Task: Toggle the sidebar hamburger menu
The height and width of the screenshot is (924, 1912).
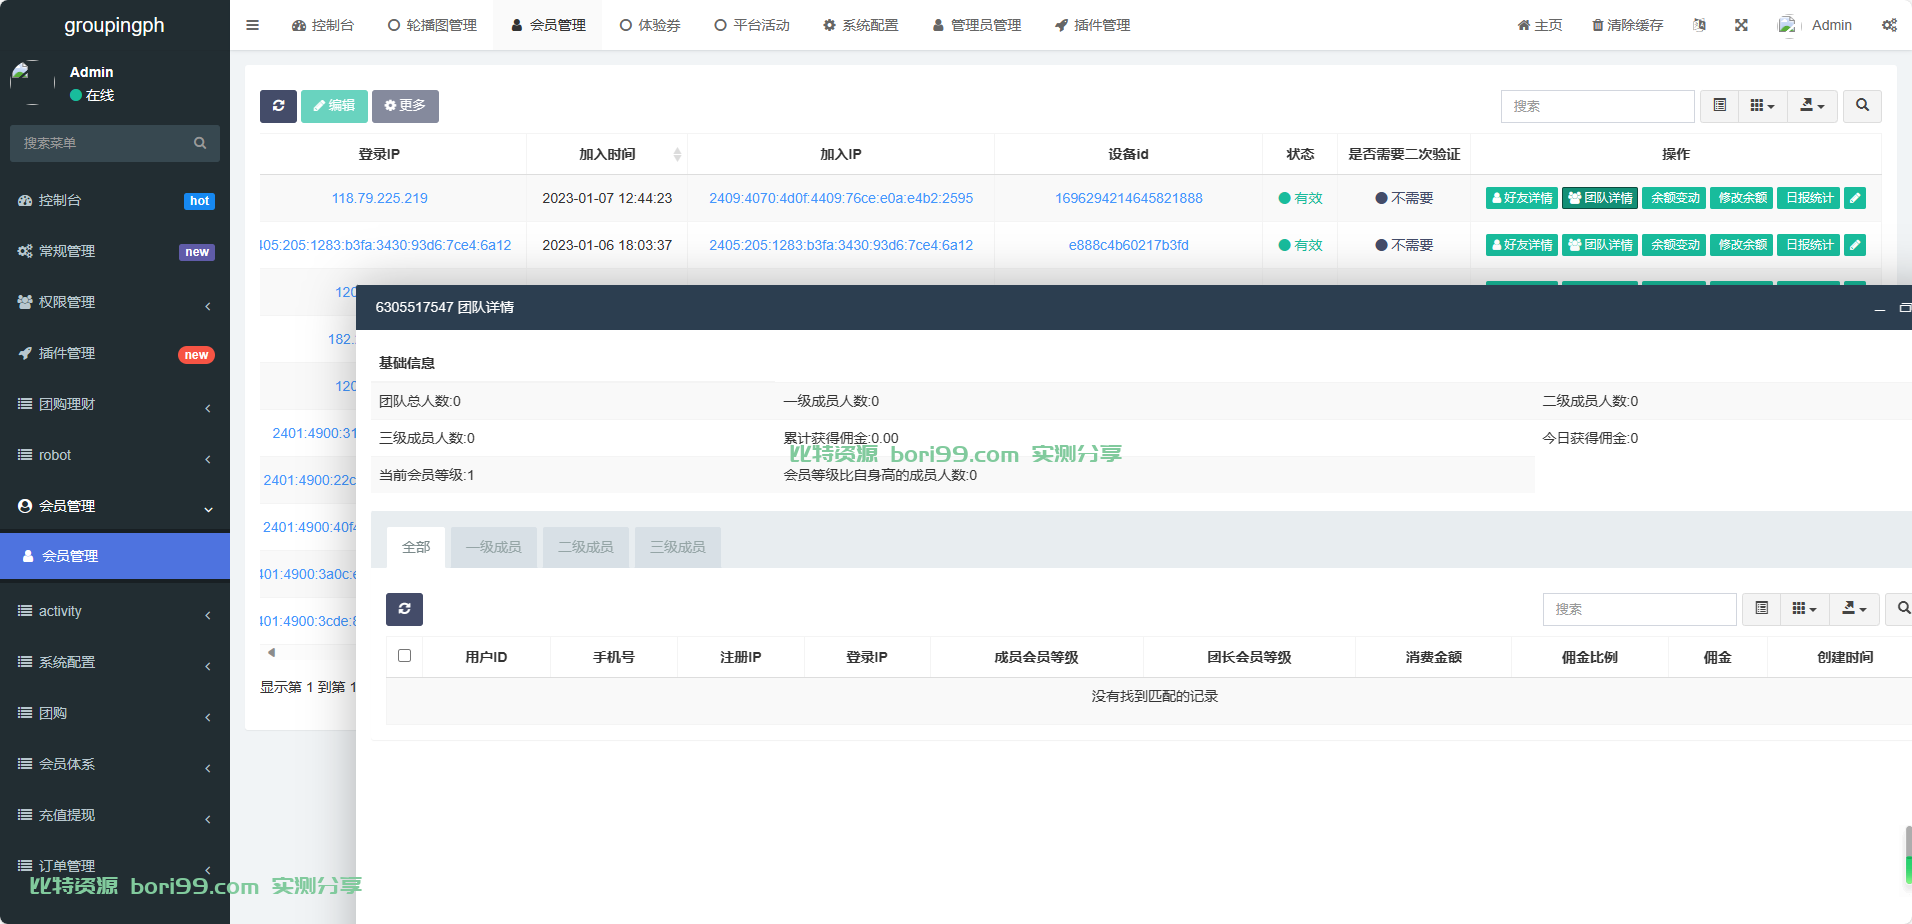Action: click(x=252, y=25)
